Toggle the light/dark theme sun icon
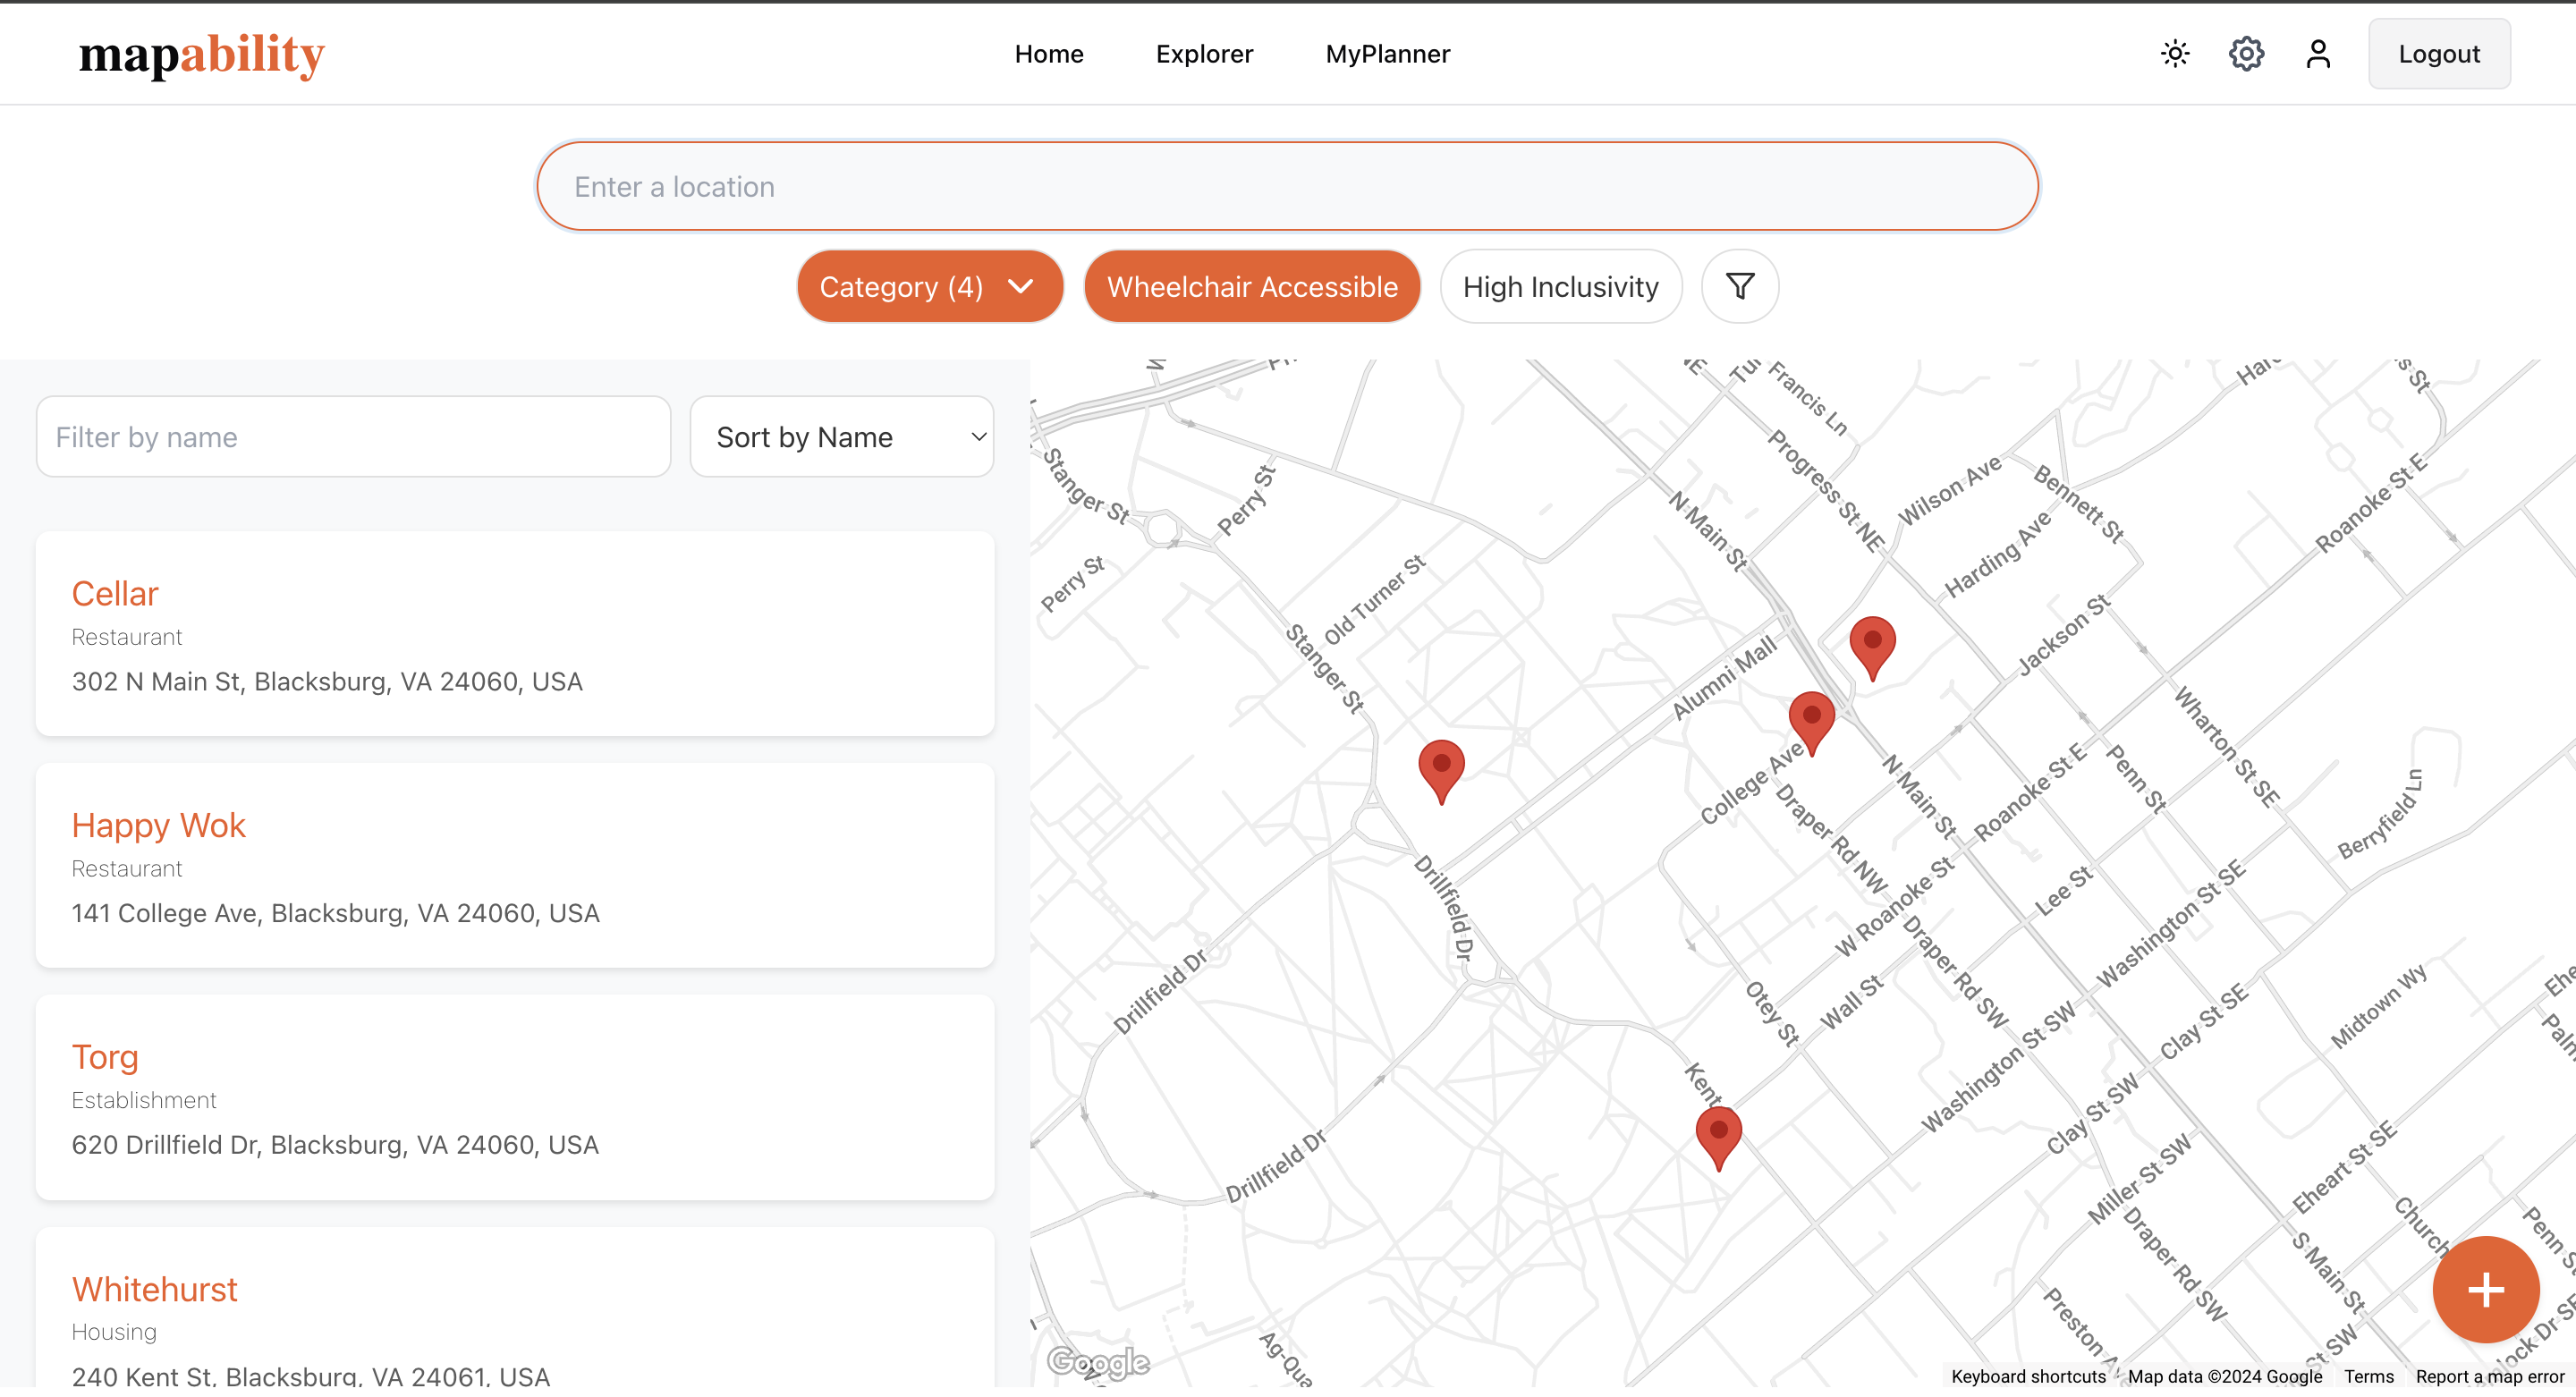The width and height of the screenshot is (2576, 1397). pyautogui.click(x=2175, y=54)
